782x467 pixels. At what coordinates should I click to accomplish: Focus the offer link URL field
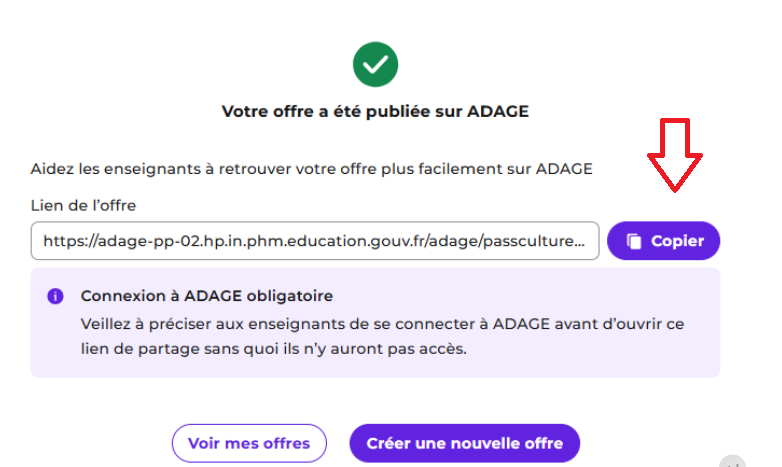[x=315, y=241]
